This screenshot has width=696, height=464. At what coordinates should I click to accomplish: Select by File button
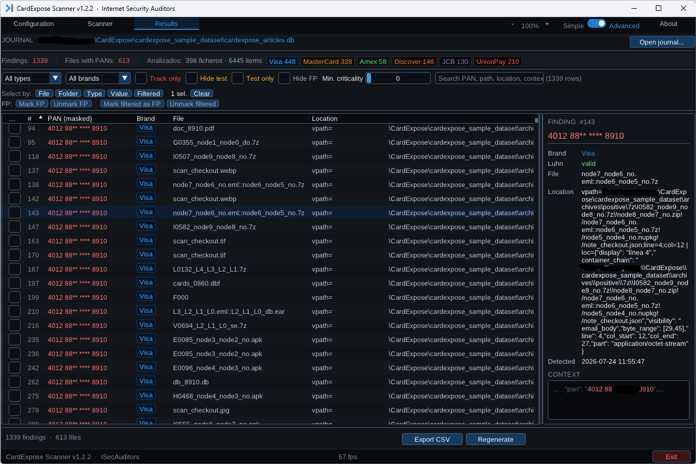coord(44,94)
